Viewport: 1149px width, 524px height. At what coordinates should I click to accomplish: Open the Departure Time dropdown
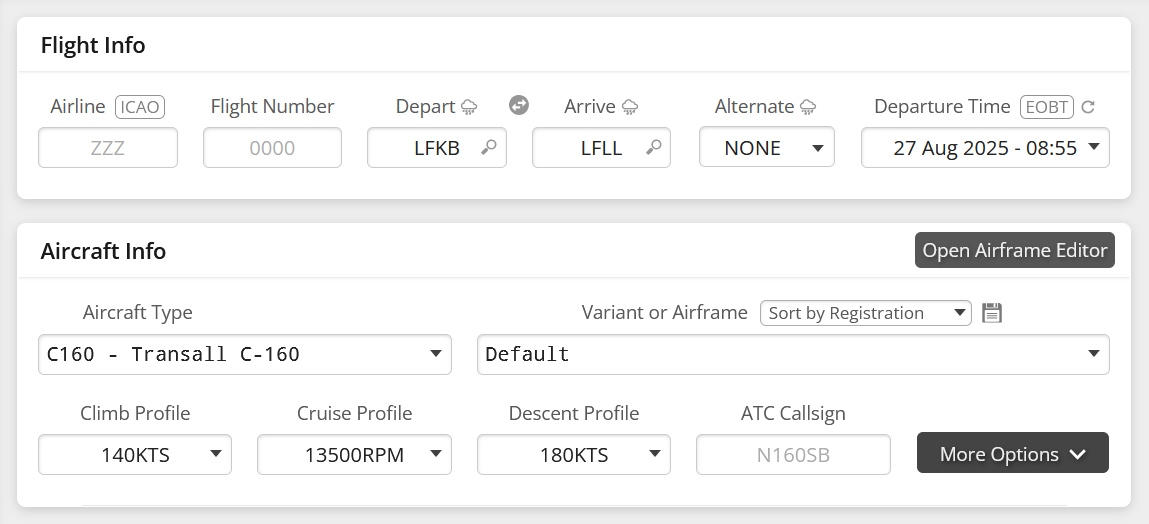984,148
